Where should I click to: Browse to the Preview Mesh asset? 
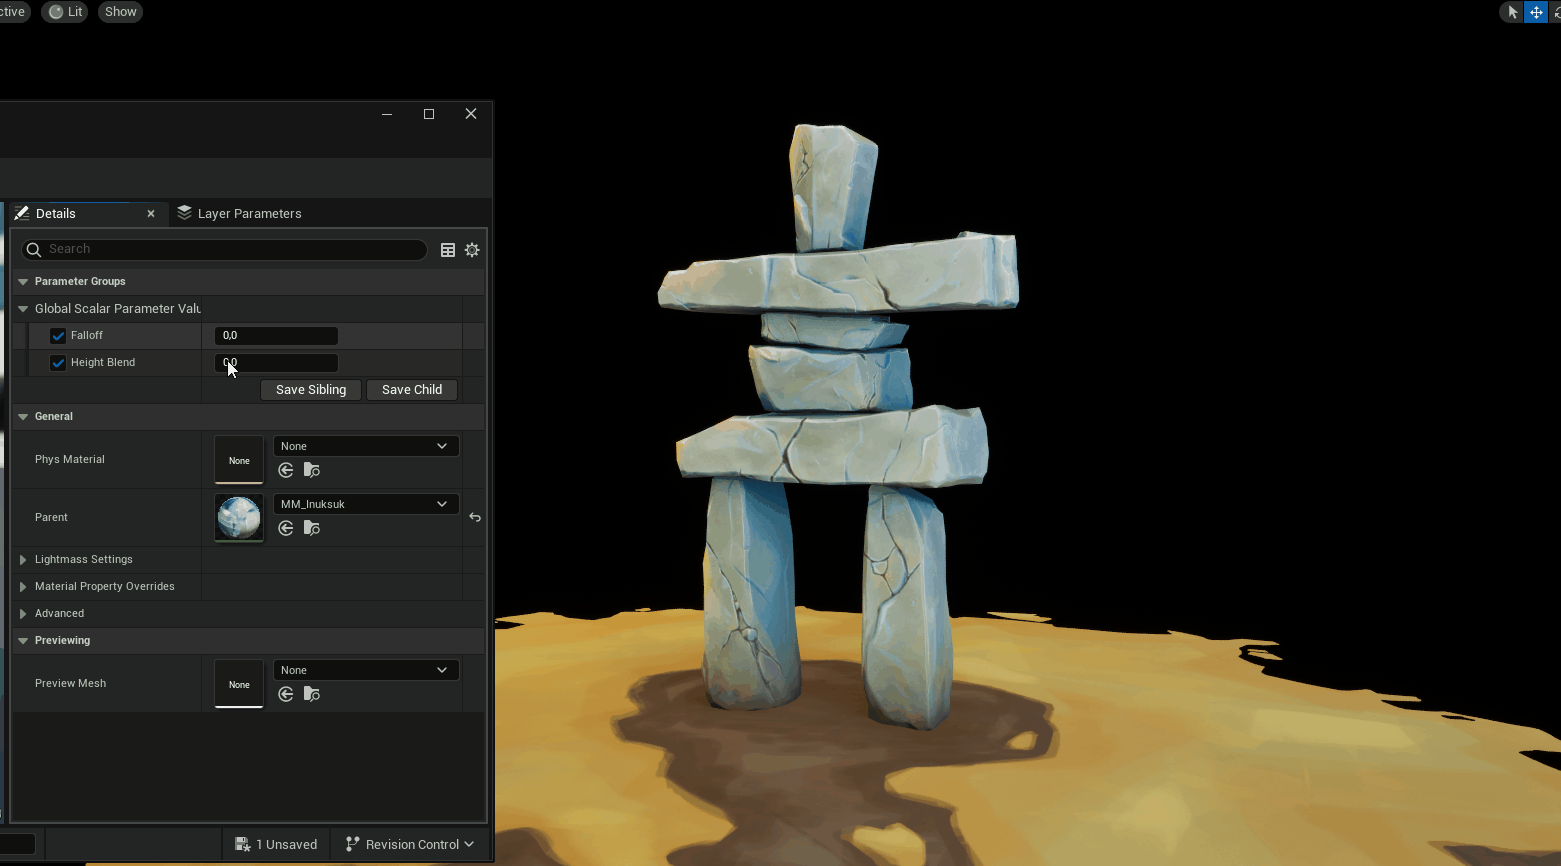tap(311, 694)
